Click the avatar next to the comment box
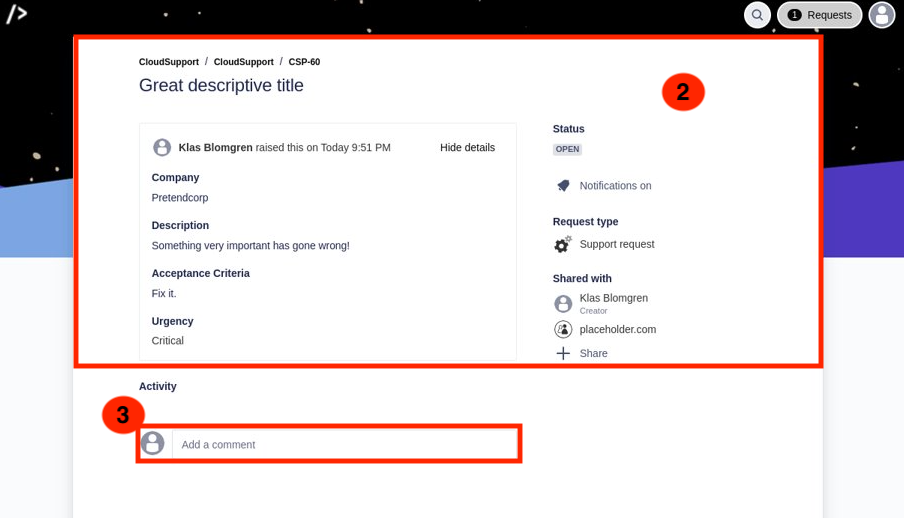The height and width of the screenshot is (523, 904). click(153, 443)
